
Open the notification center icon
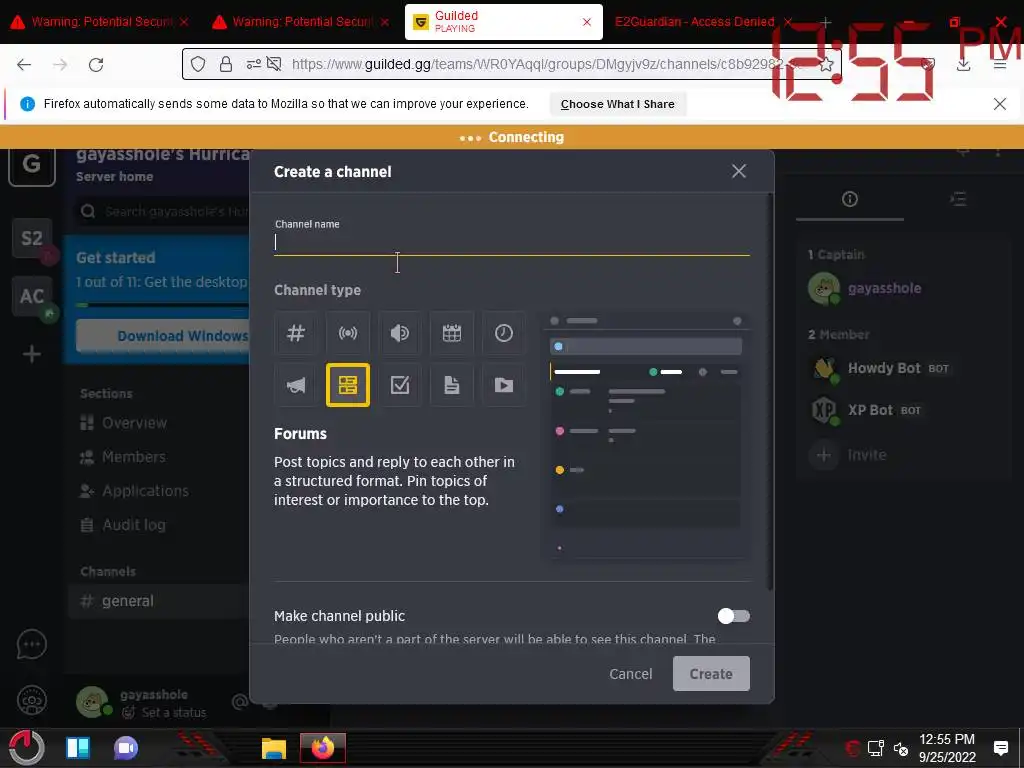coord(1000,748)
